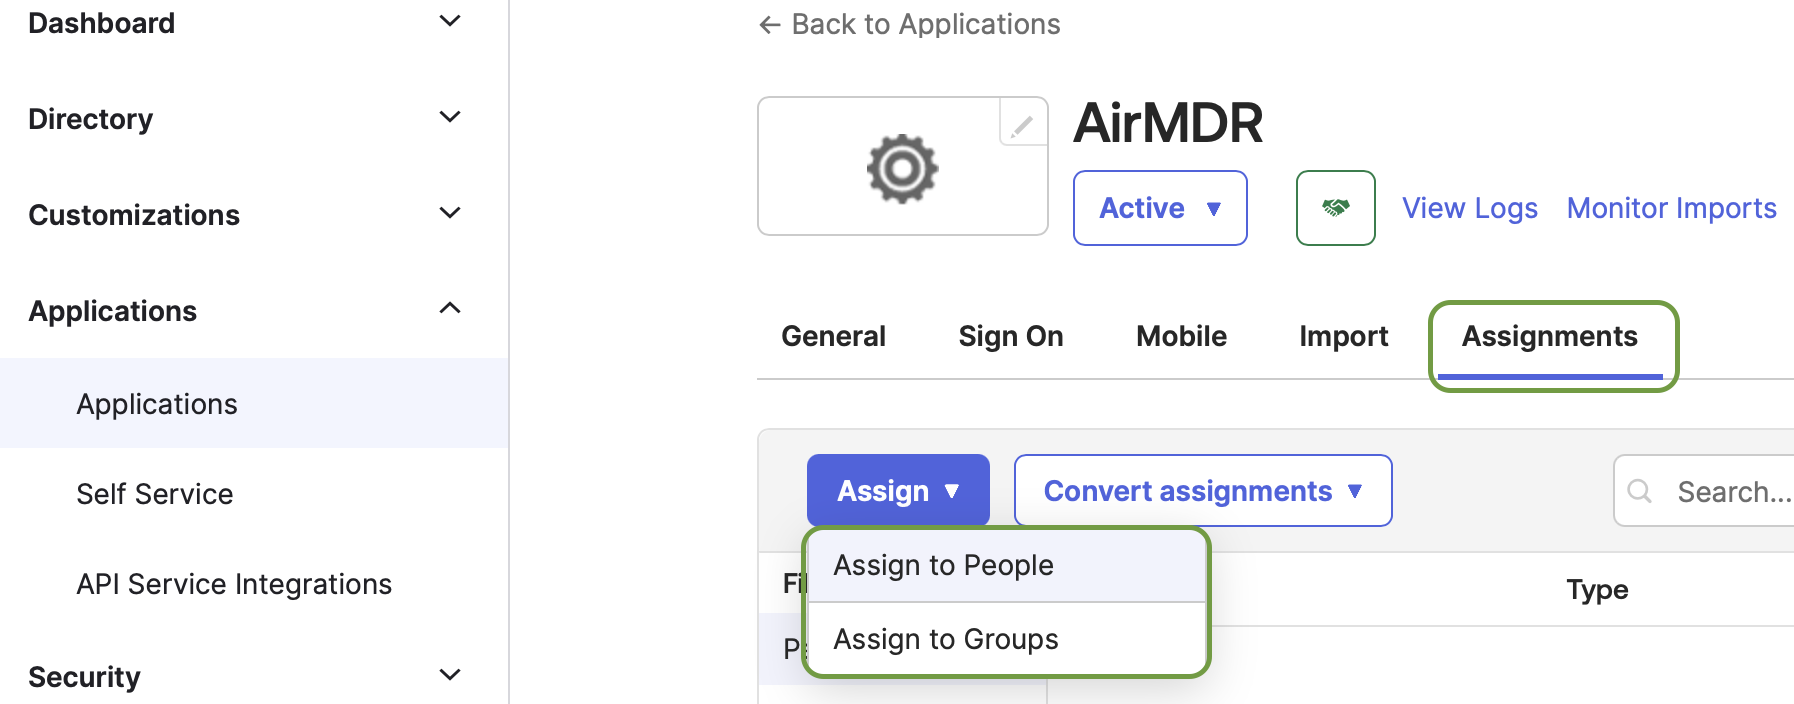Click the Type column header

pyautogui.click(x=1597, y=590)
